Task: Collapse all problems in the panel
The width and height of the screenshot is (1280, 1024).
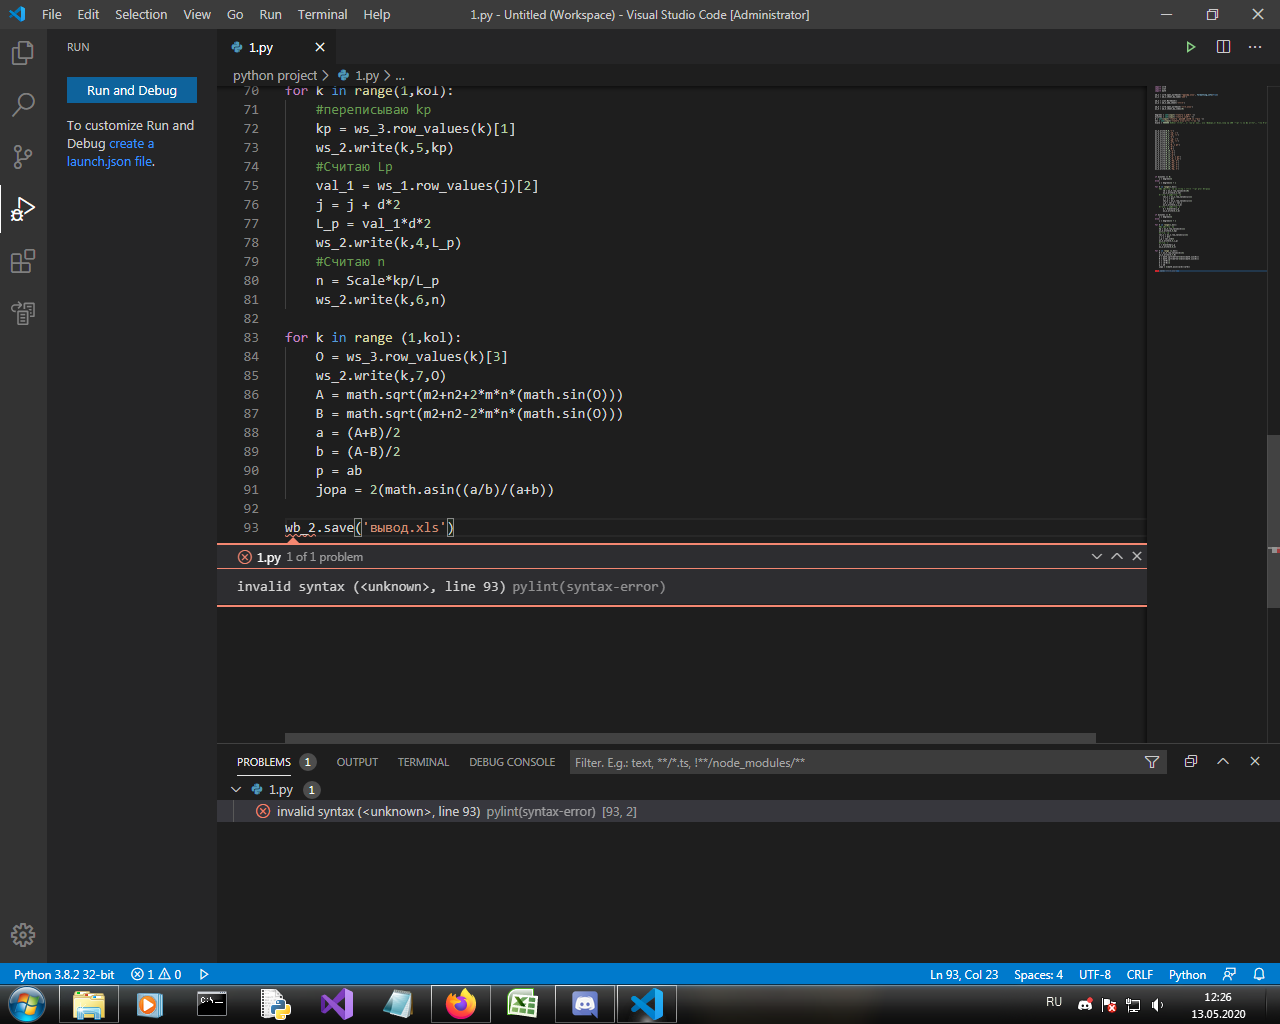Action: 1191,761
